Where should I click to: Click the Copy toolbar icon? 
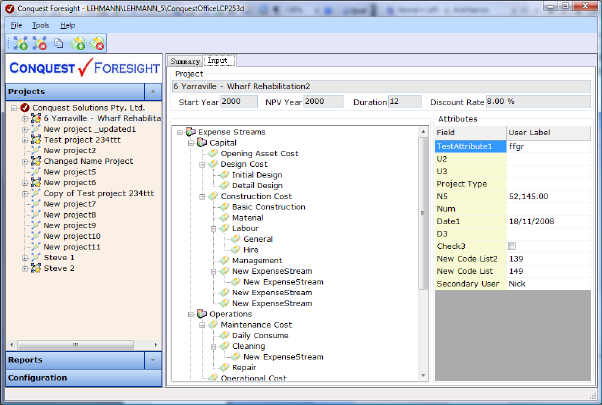click(58, 43)
